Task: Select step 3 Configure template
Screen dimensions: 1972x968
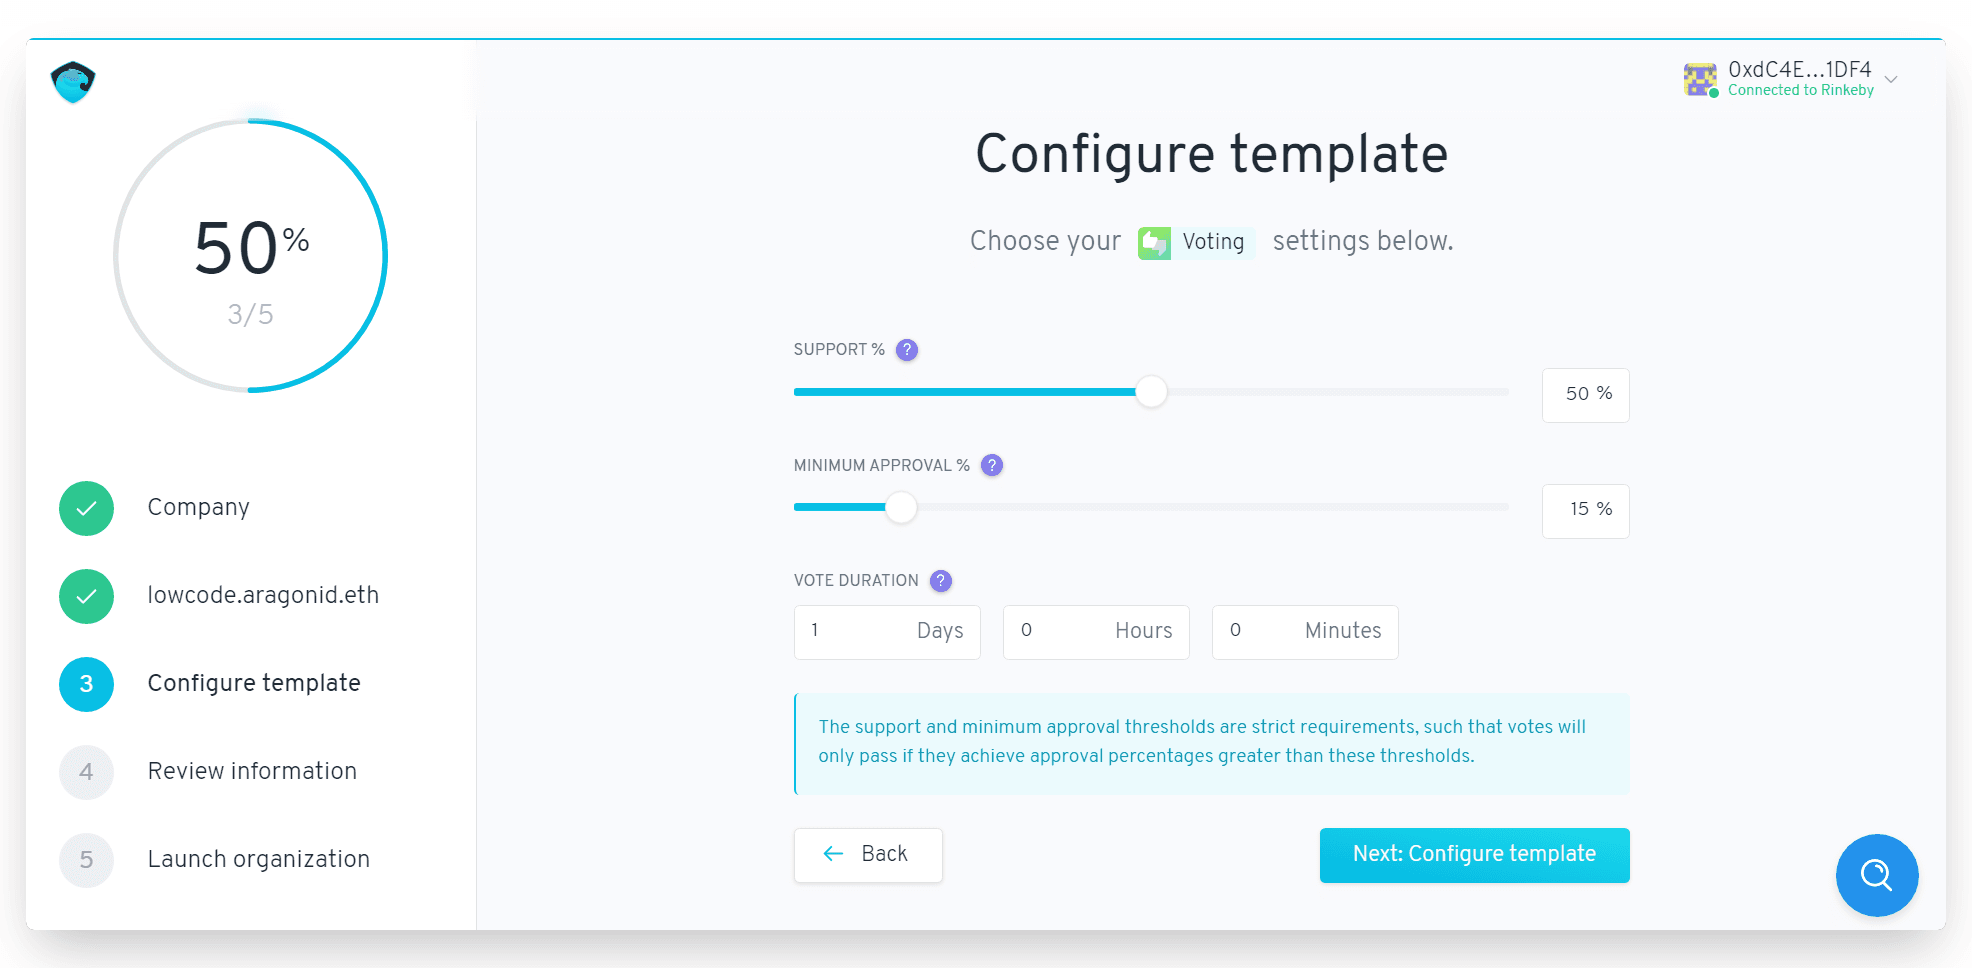Action: pos(254,684)
